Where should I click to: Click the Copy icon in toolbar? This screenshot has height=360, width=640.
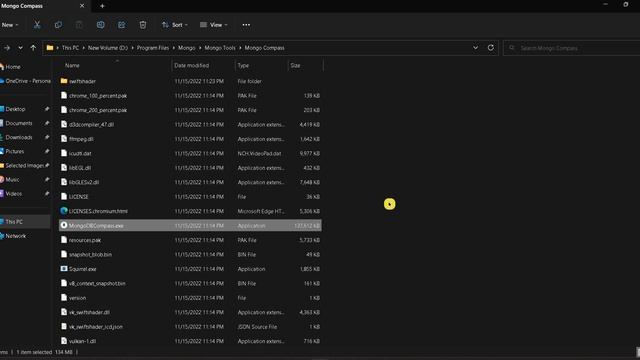(58, 25)
